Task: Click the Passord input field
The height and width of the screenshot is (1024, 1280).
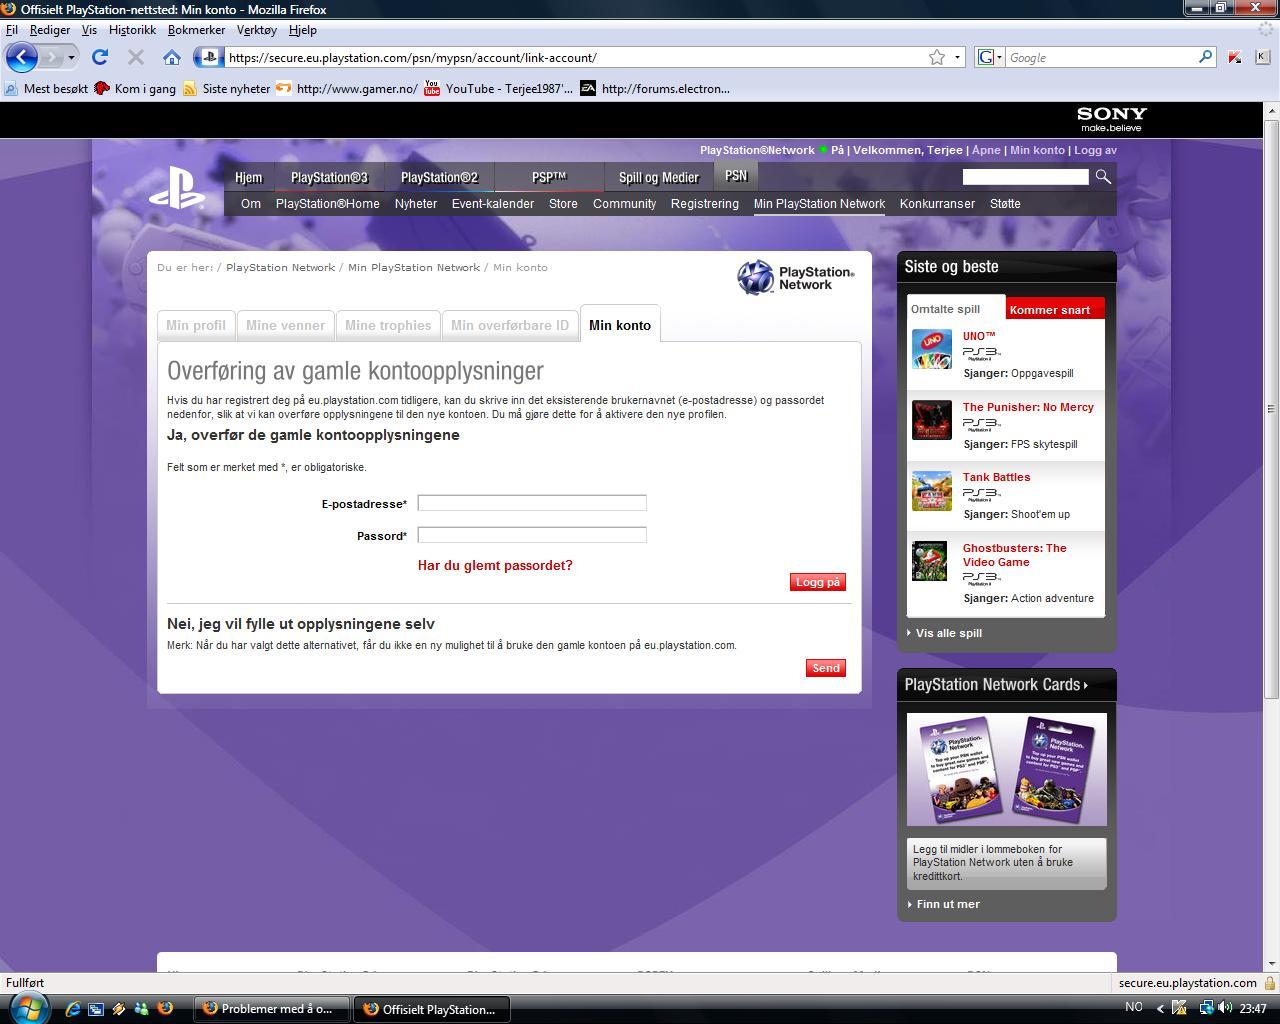Action: coord(532,535)
